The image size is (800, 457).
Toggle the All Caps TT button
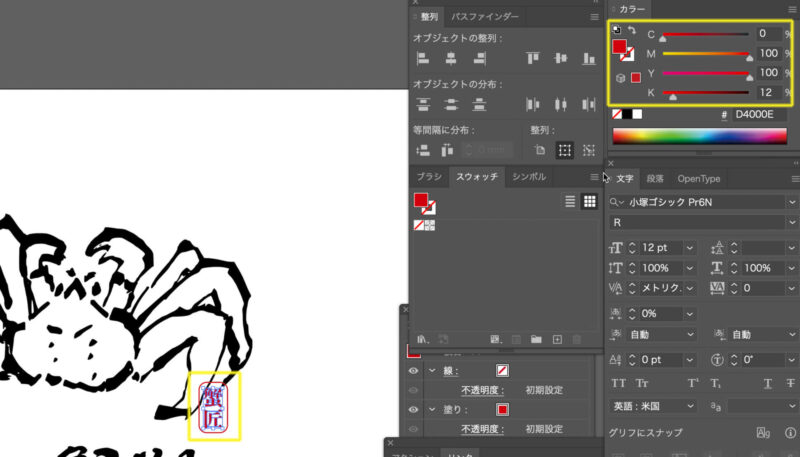(618, 384)
